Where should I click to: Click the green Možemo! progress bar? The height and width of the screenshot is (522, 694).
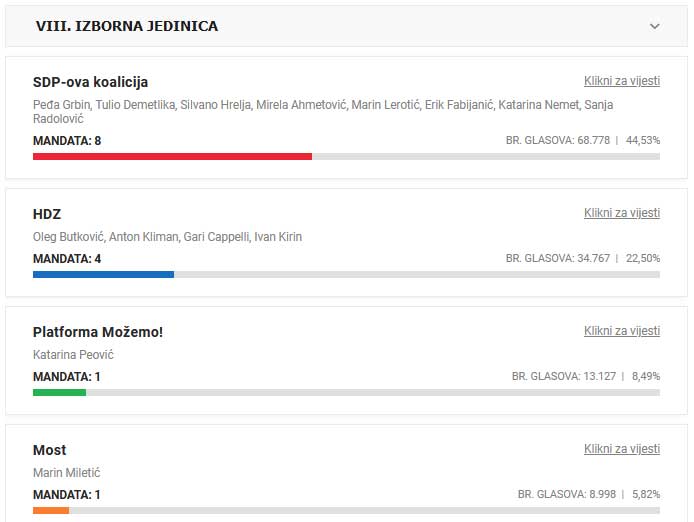pos(59,392)
